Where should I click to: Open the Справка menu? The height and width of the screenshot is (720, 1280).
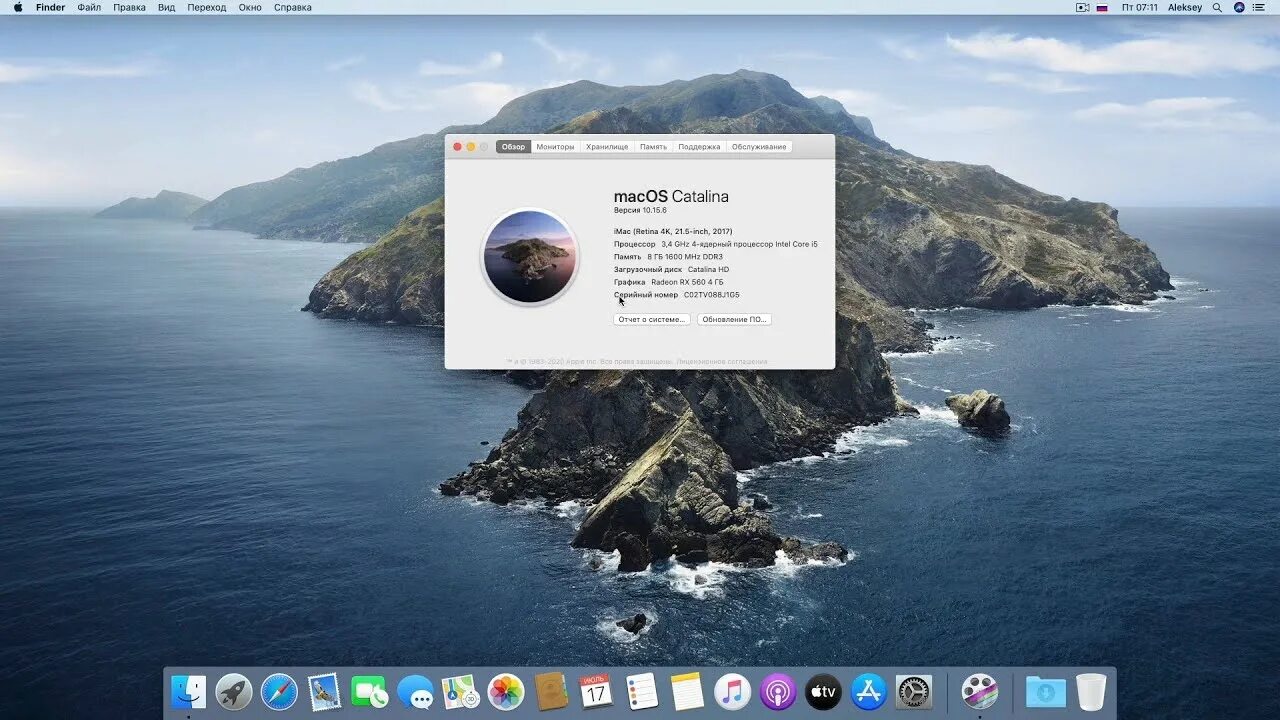click(293, 7)
